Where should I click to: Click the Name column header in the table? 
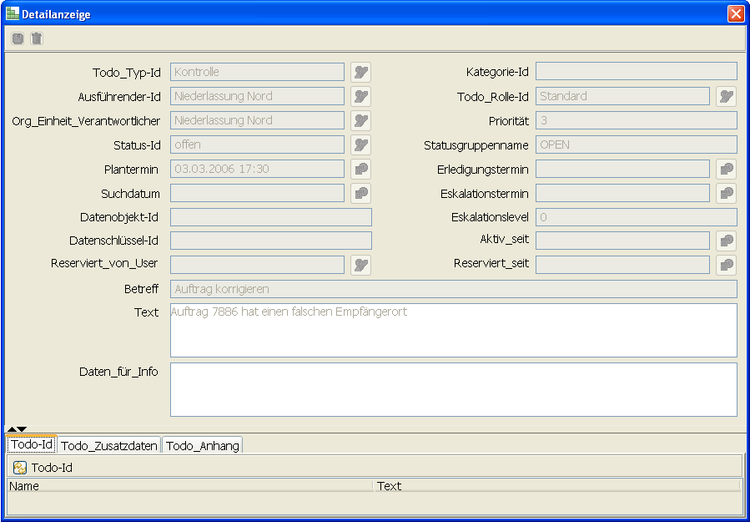190,486
